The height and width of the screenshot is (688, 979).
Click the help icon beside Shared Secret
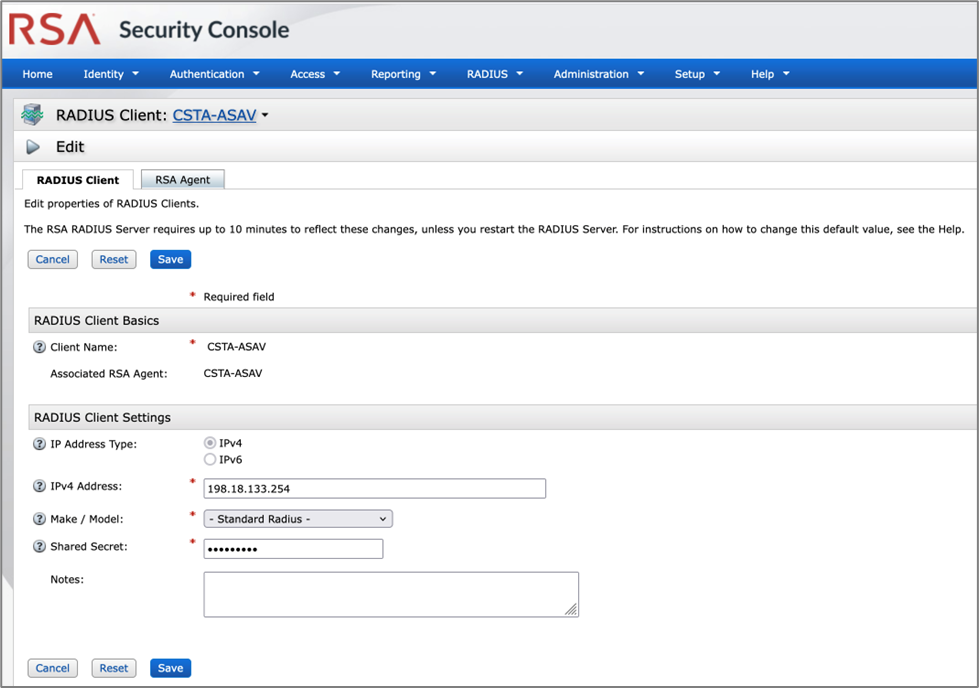click(x=40, y=547)
